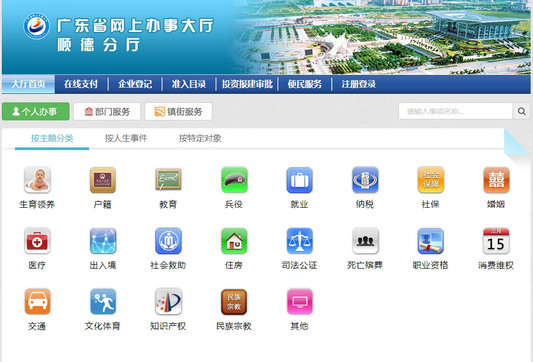Select the 消费维权 calendar icon
The width and height of the screenshot is (533, 362).
[x=496, y=241]
